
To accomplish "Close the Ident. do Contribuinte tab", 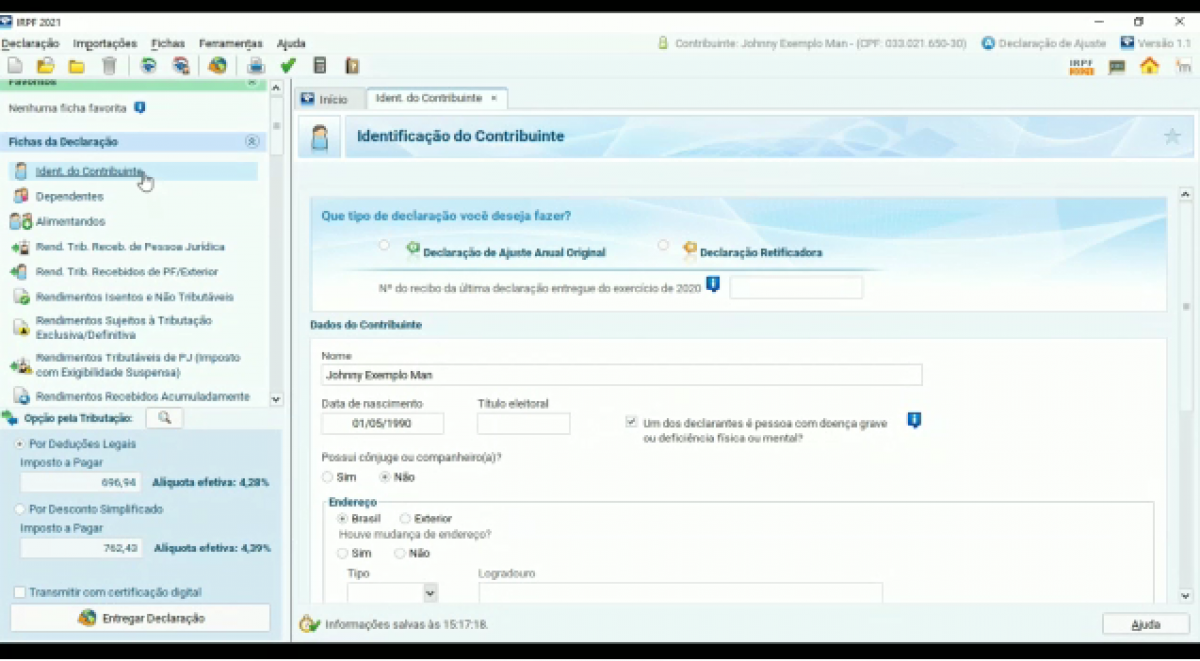I will [494, 98].
